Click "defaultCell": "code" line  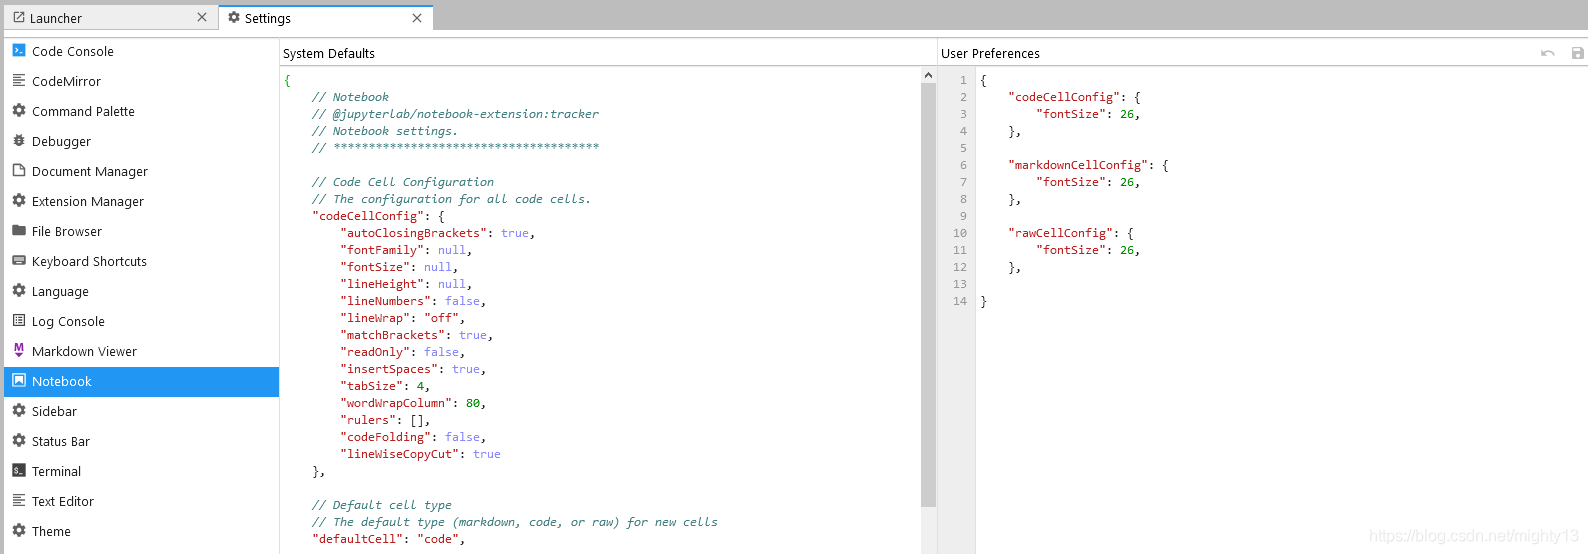pos(389,539)
